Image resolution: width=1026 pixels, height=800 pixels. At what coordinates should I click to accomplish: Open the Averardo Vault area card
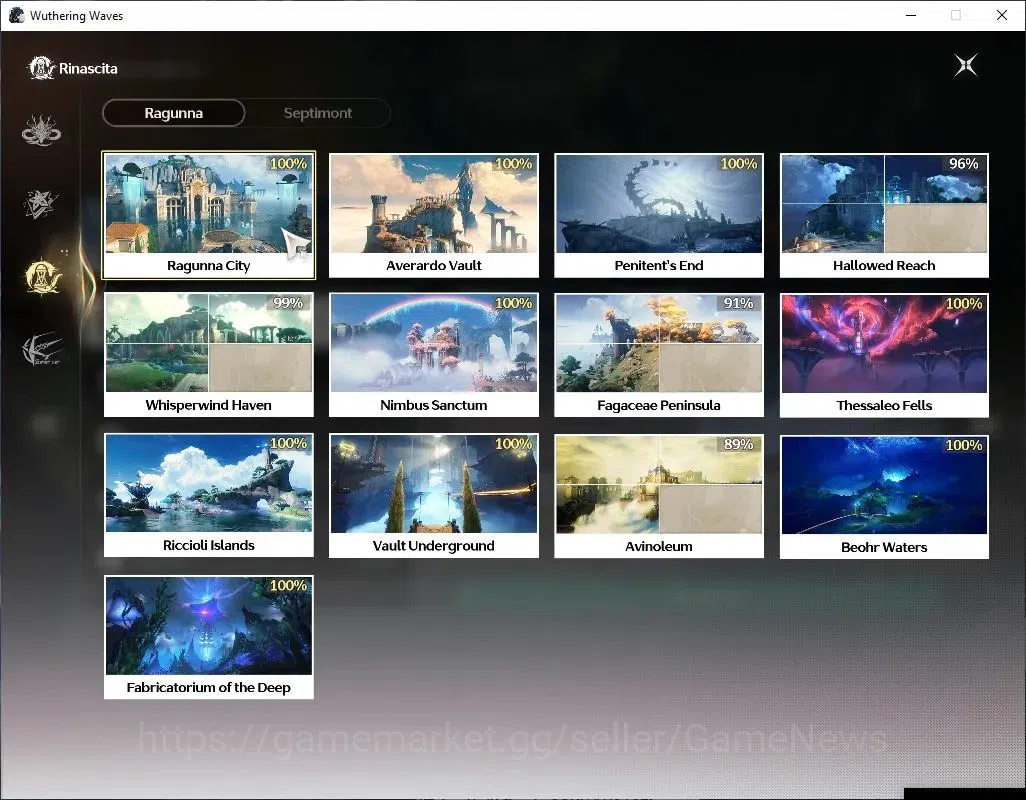(434, 215)
